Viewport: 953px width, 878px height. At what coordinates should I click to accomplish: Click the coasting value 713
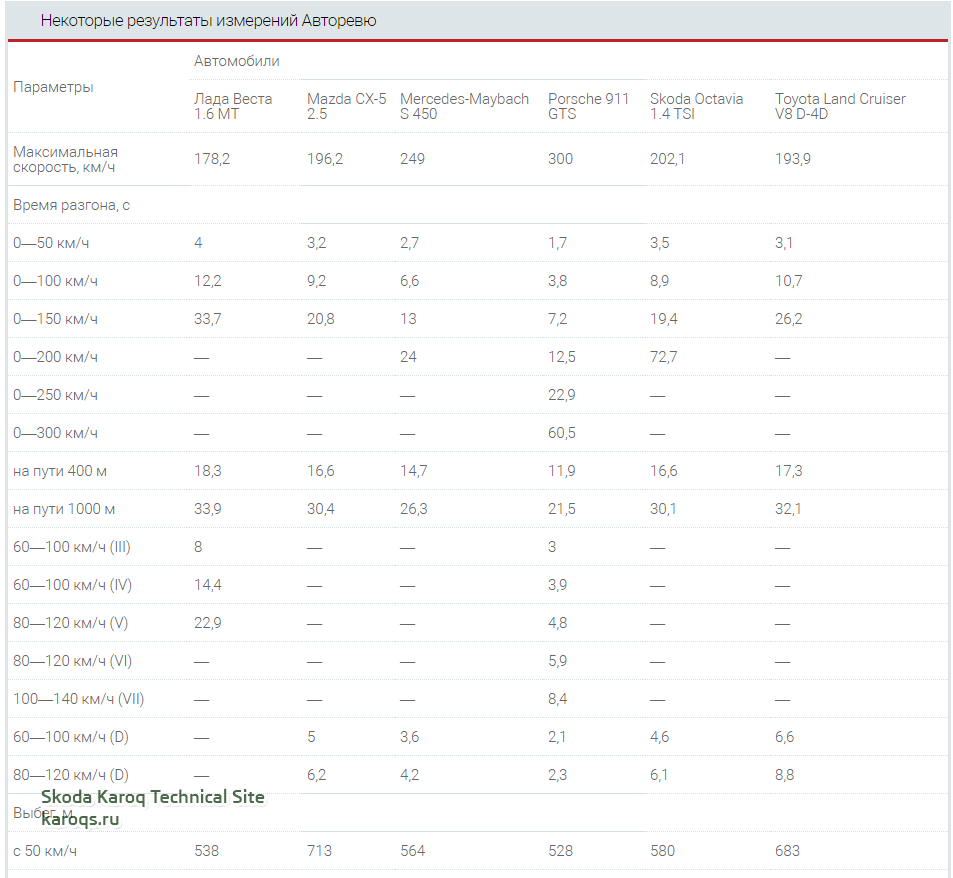[x=320, y=851]
